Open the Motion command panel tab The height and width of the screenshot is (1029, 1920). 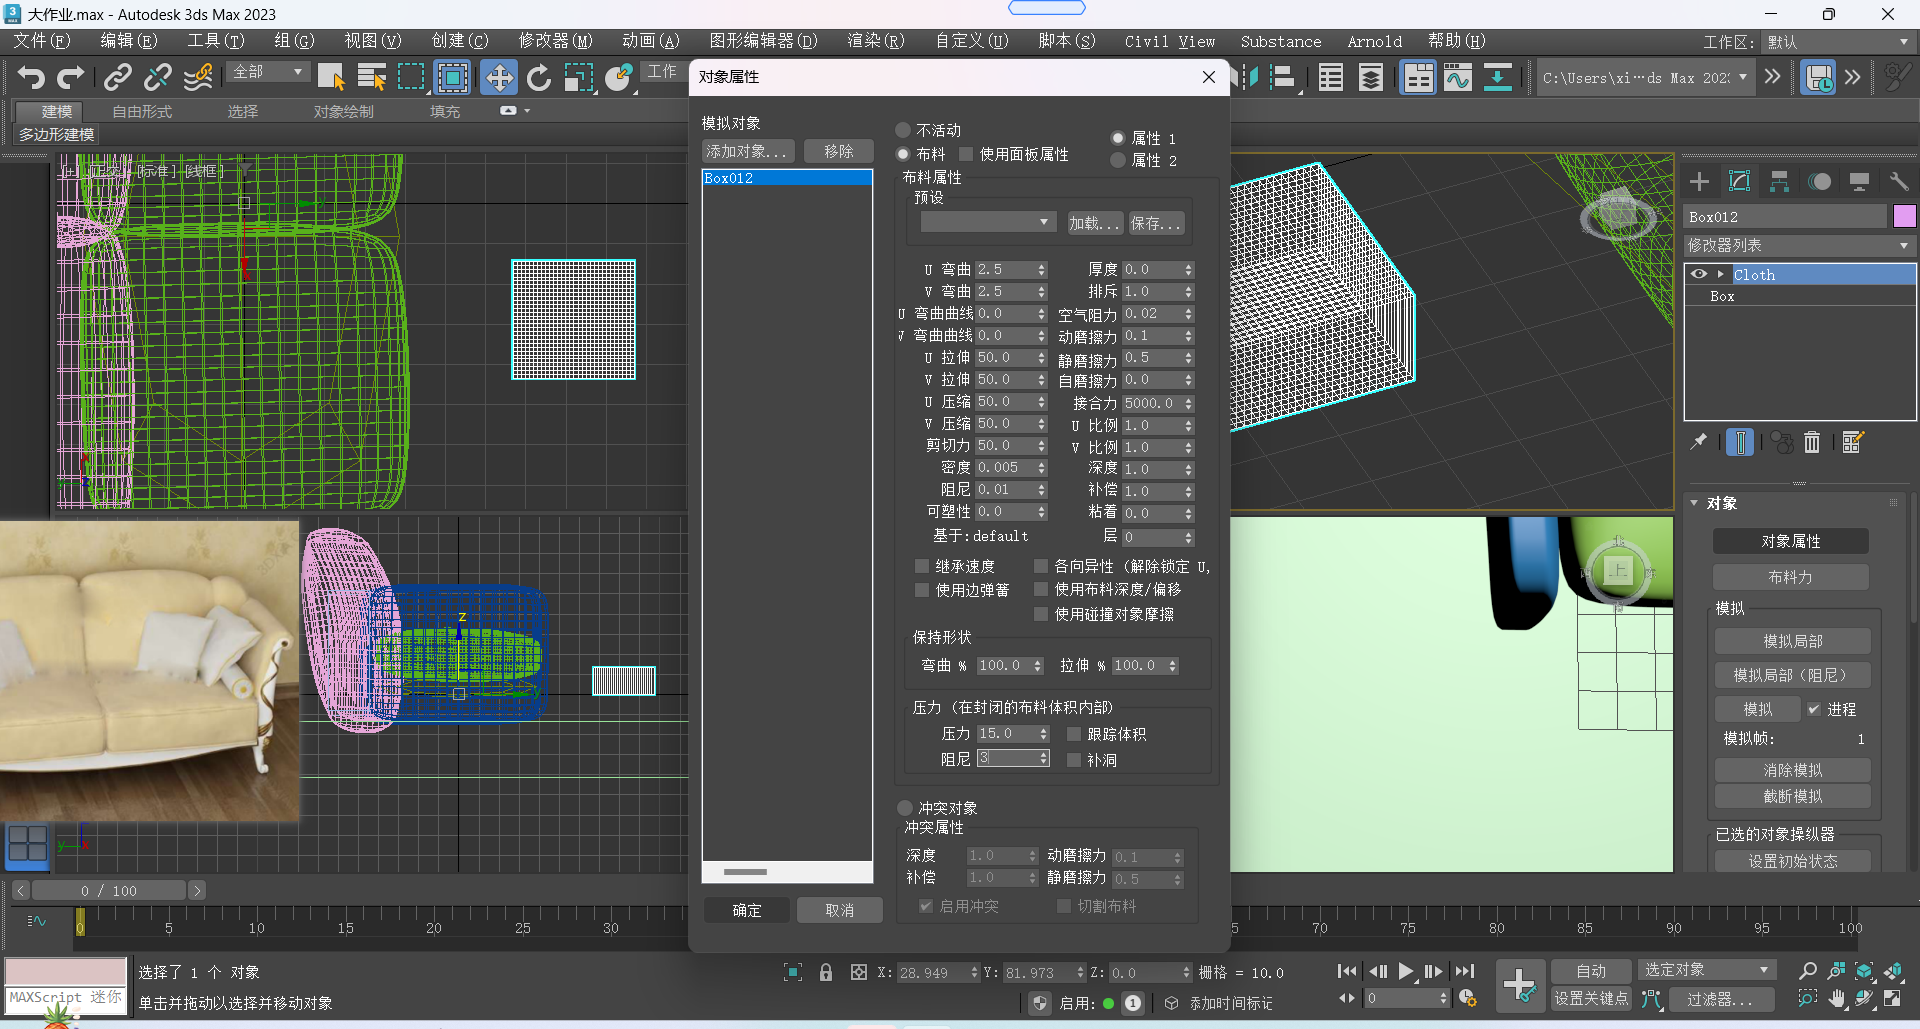1819,181
